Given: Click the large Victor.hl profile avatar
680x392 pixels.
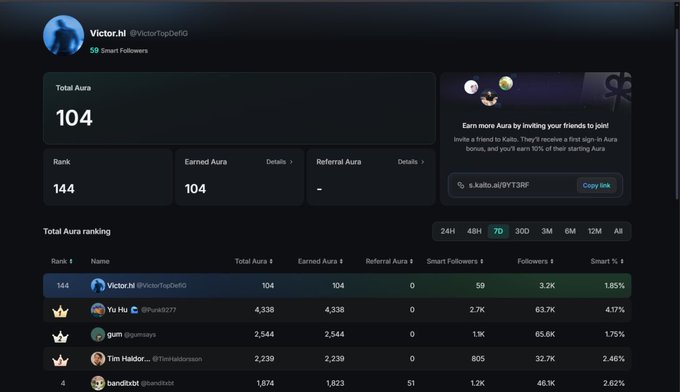Looking at the screenshot, I should 63,36.
